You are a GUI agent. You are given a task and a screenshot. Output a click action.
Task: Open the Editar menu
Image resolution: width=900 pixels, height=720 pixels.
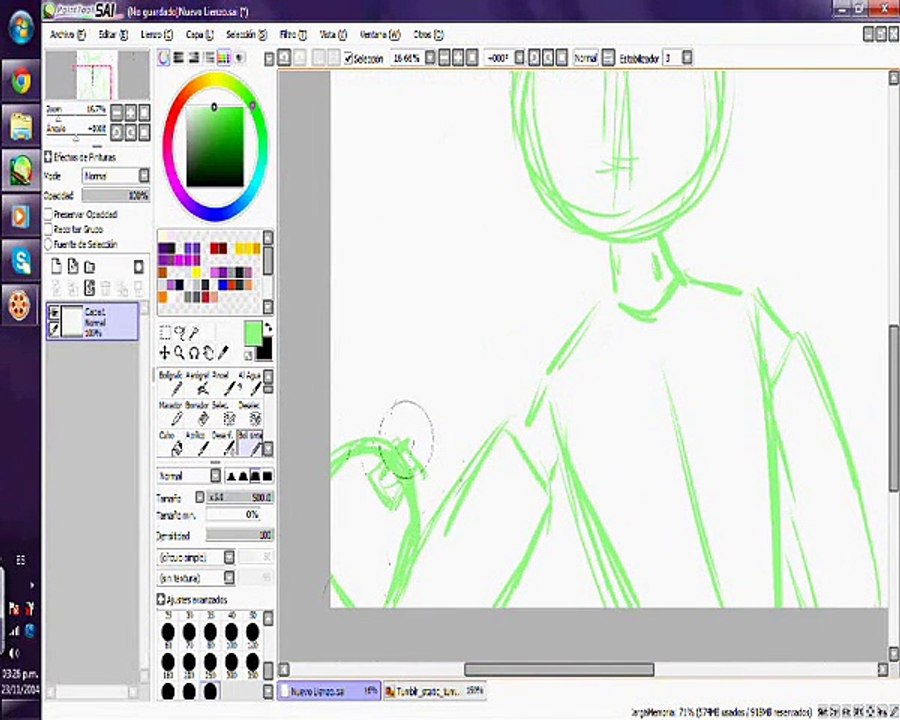(x=113, y=34)
